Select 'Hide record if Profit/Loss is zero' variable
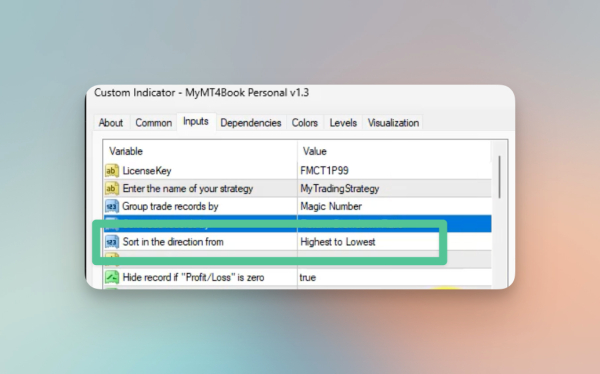The width and height of the screenshot is (600, 374). pos(193,278)
